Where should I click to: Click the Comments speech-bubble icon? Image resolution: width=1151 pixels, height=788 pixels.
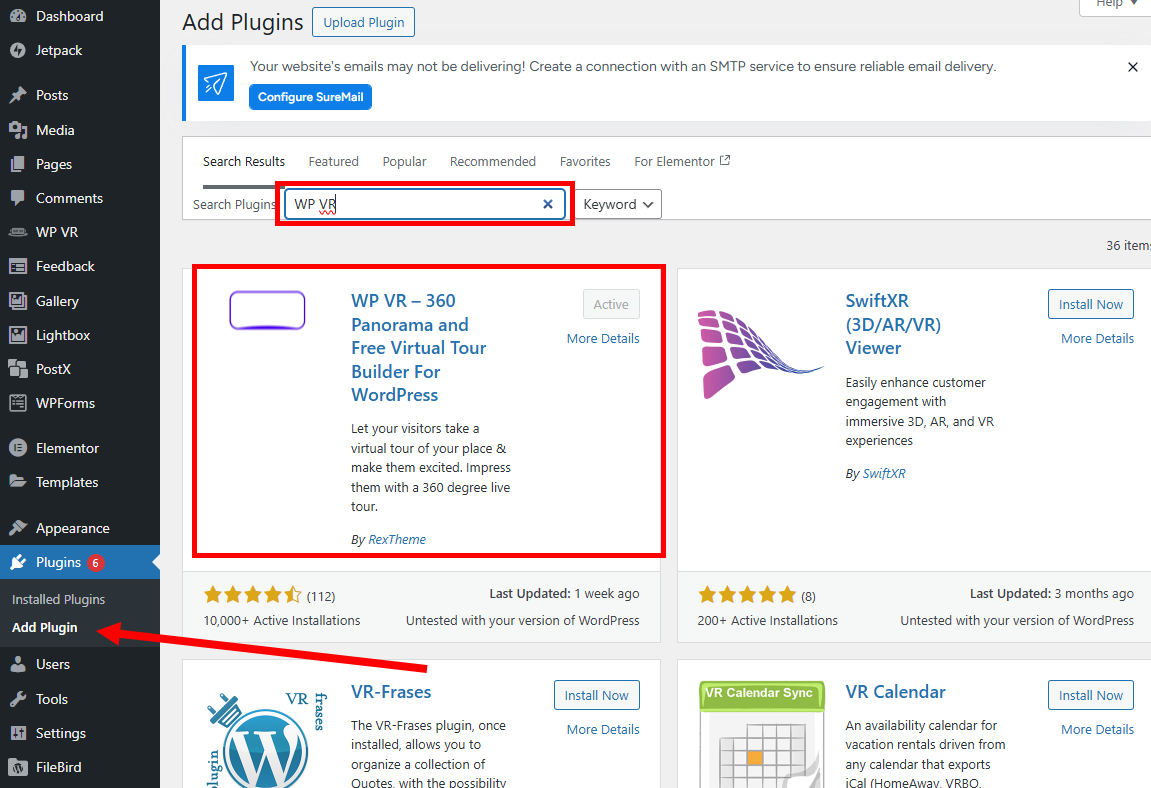pyautogui.click(x=18, y=198)
